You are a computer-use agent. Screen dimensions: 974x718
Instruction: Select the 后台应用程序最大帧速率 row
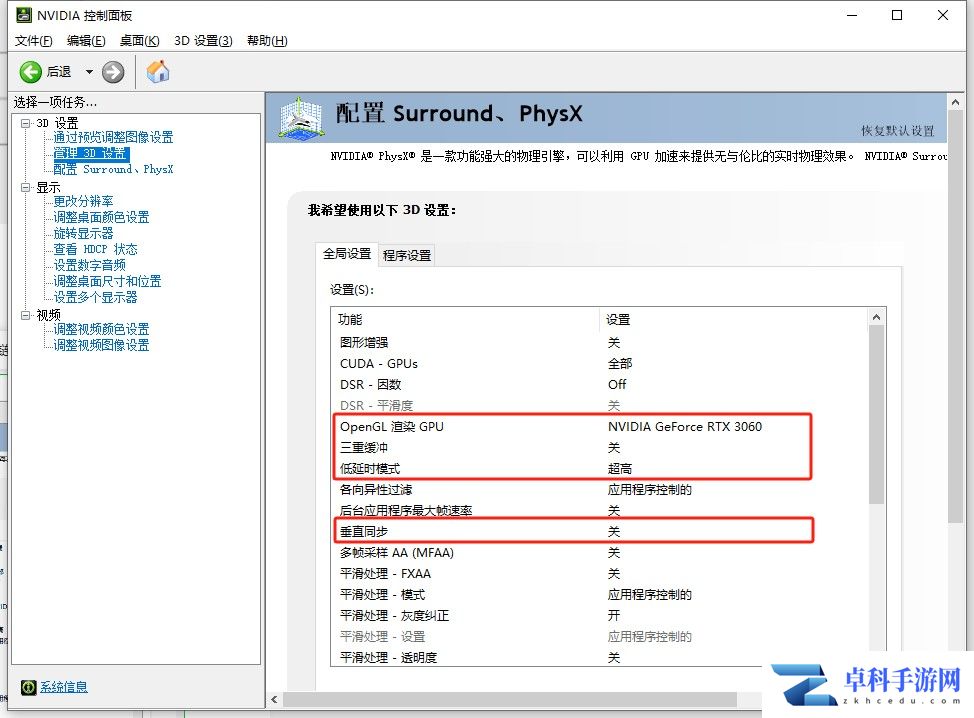599,511
